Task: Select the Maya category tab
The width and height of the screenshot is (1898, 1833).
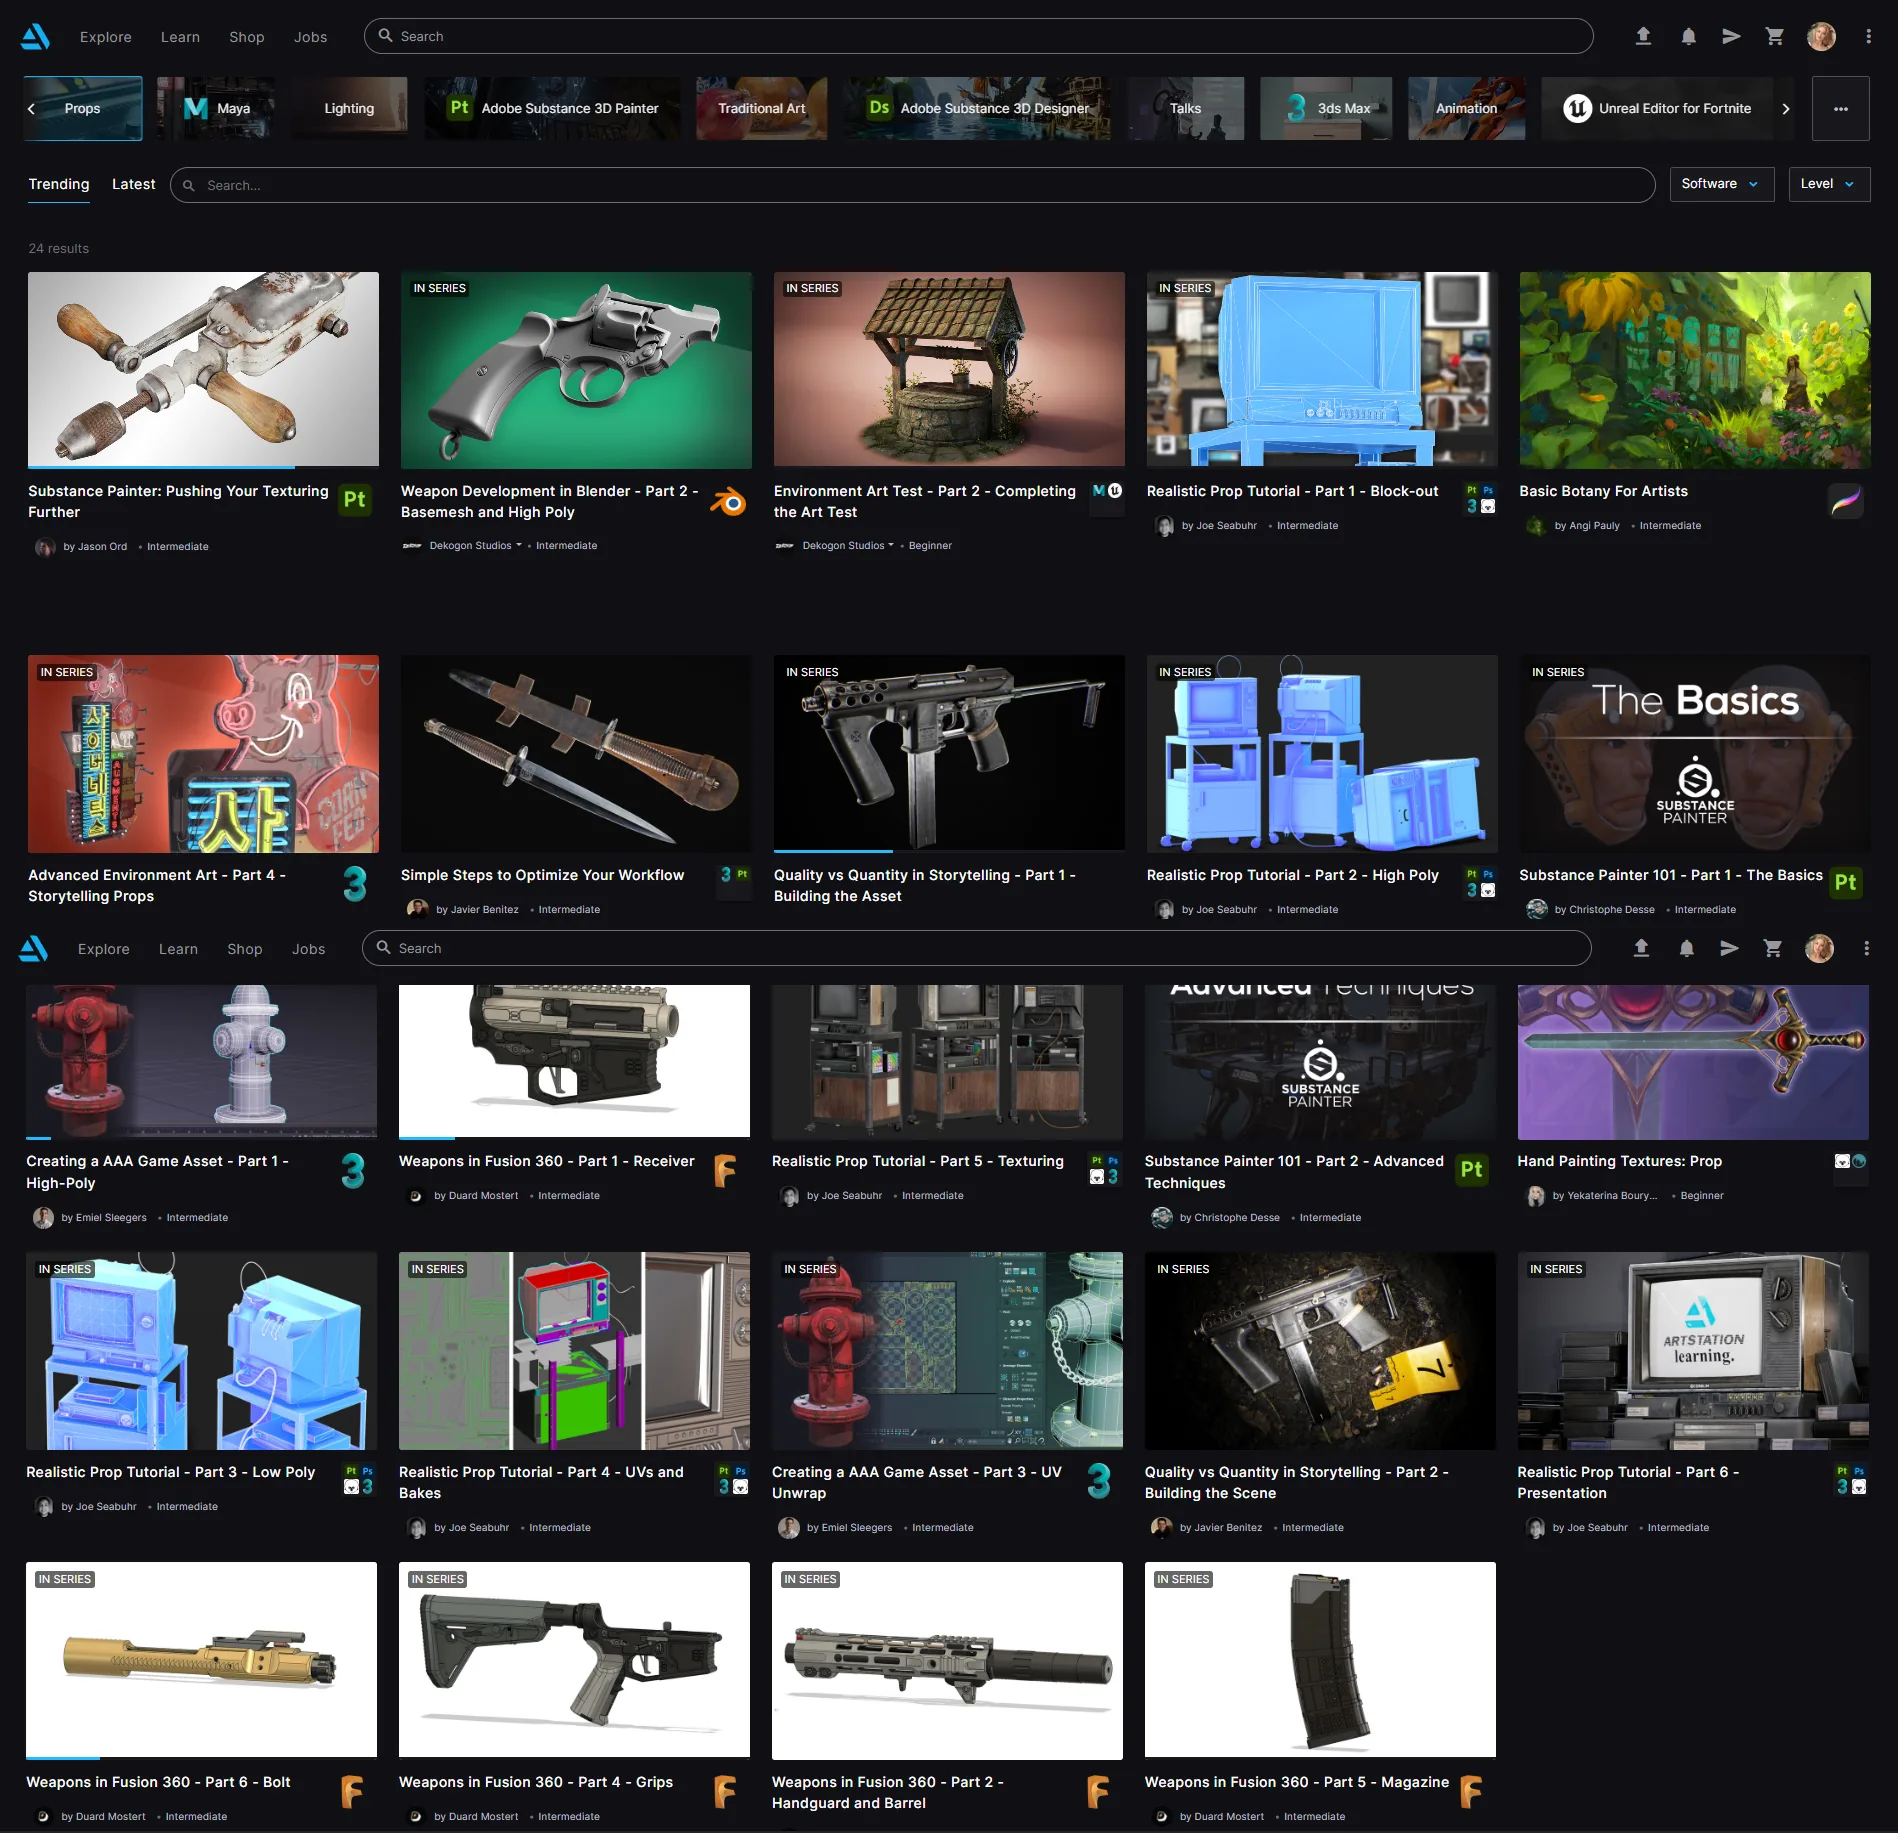Action: (x=214, y=109)
